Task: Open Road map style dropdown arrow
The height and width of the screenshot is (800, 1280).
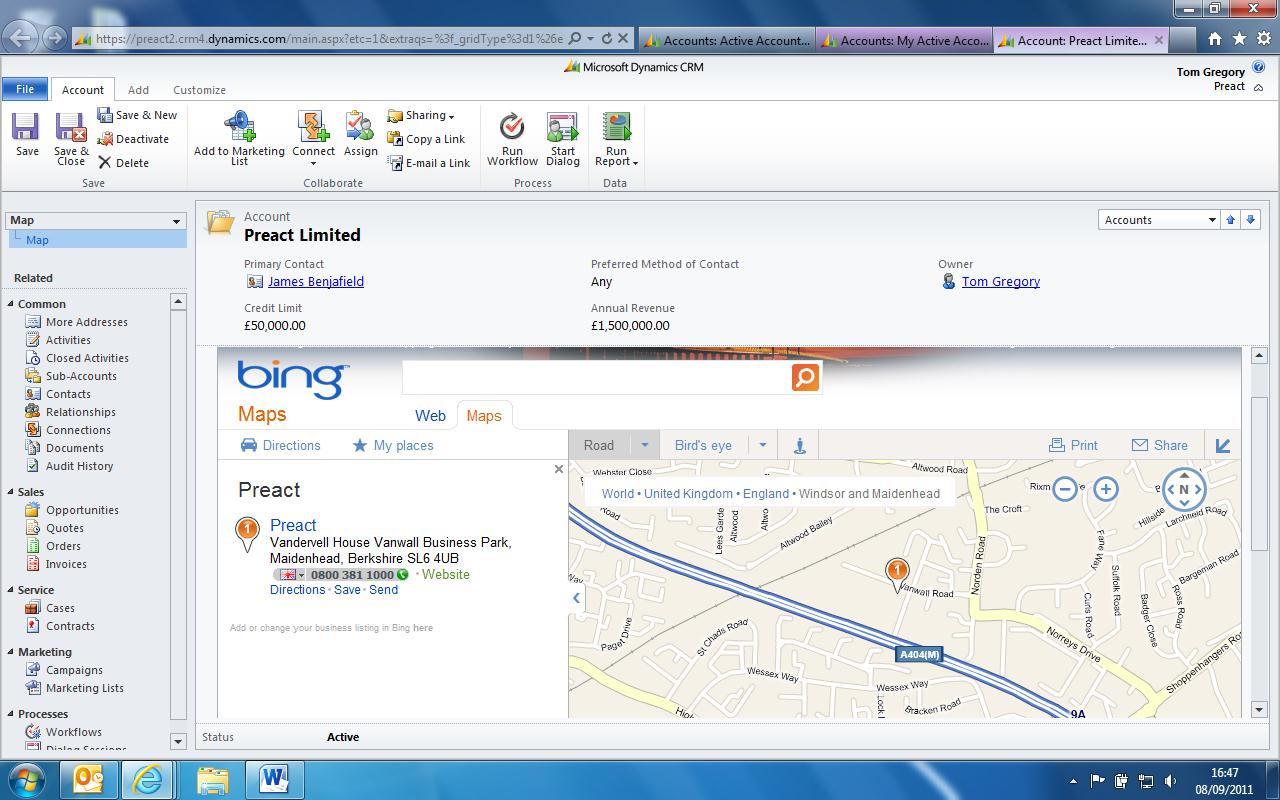Action: pyautogui.click(x=645, y=445)
